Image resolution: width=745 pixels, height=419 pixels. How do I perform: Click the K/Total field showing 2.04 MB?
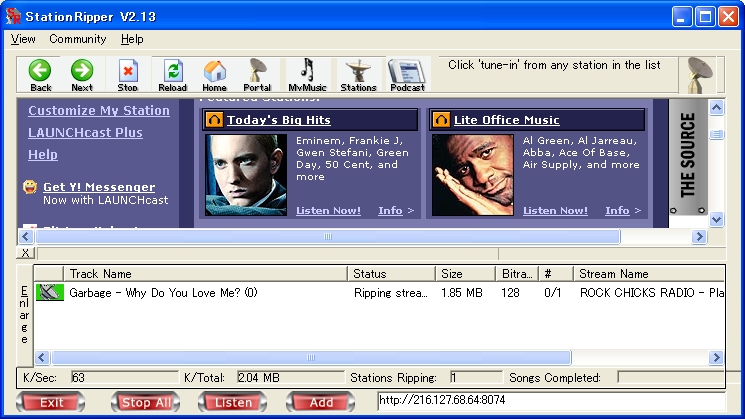pos(290,378)
